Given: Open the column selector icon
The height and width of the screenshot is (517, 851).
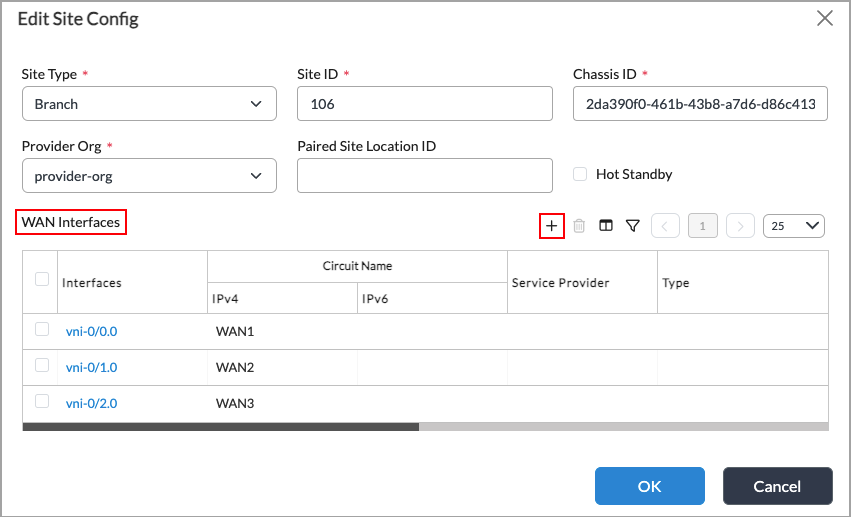Looking at the screenshot, I should click(x=606, y=225).
